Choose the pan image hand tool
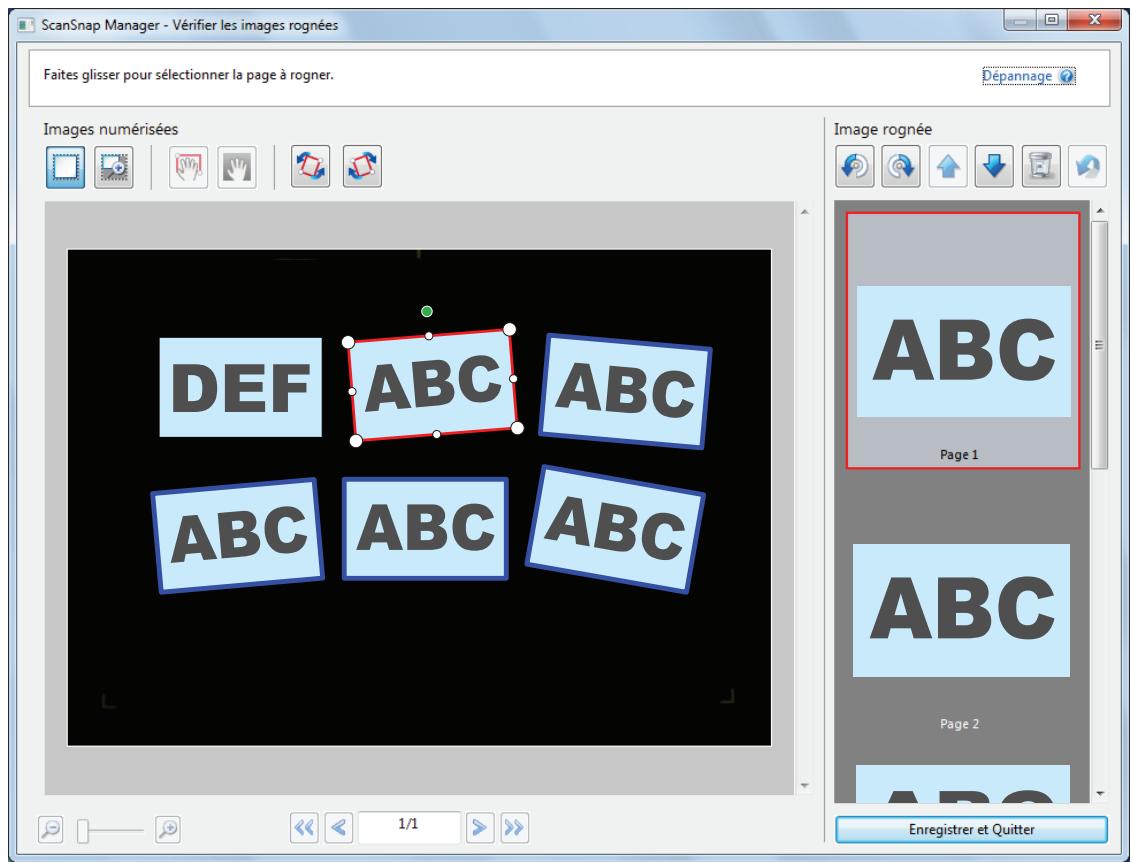 [x=237, y=167]
